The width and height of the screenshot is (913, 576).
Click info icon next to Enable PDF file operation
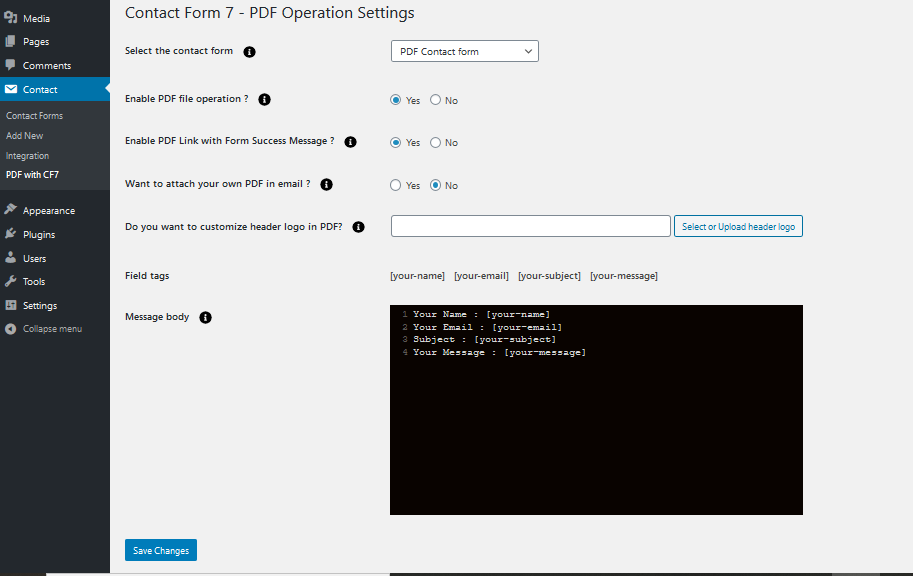265,99
